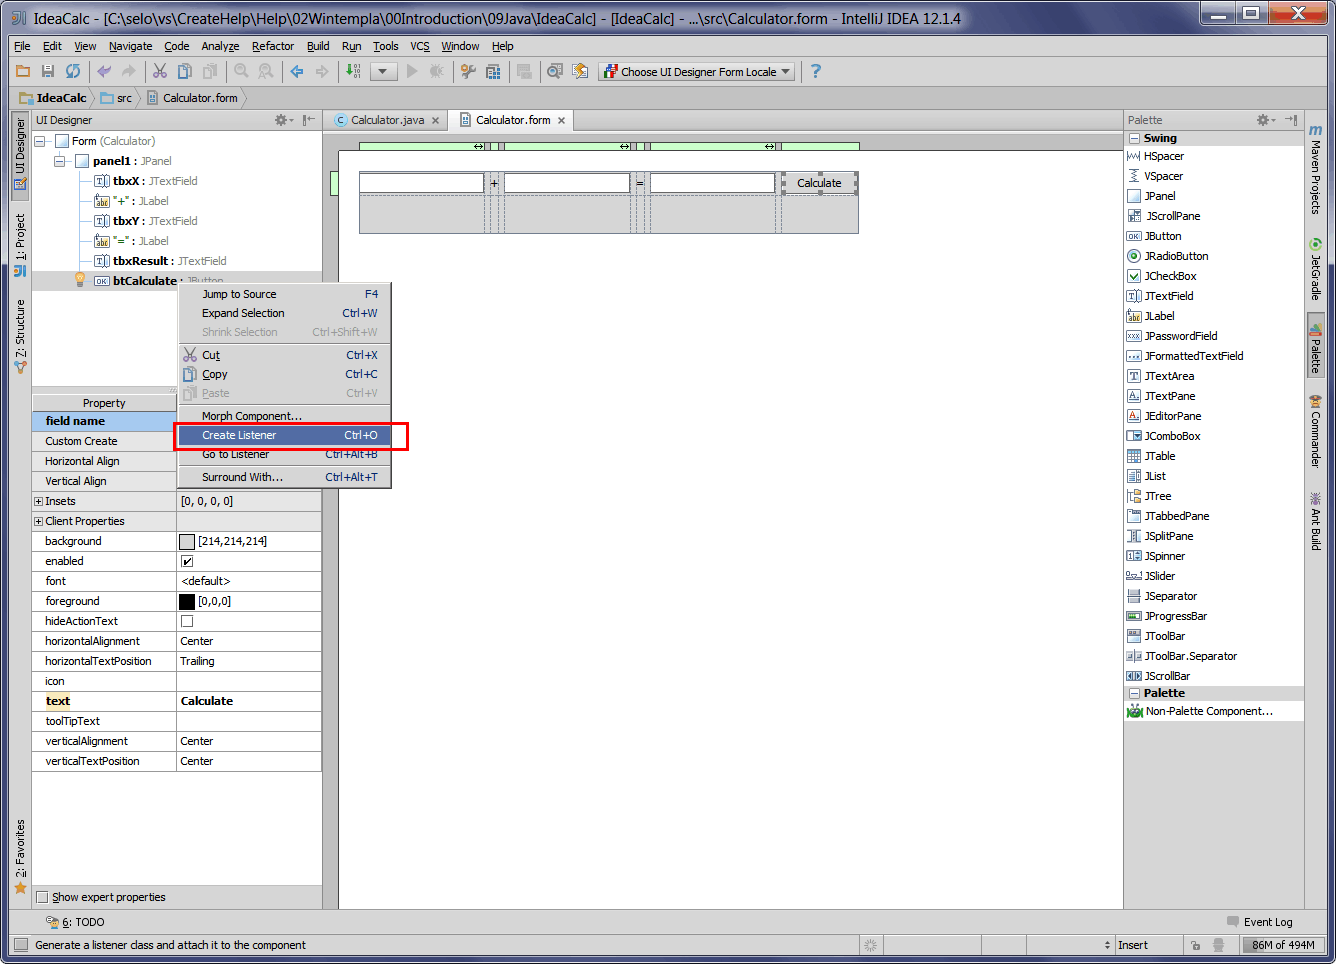Image resolution: width=1336 pixels, height=964 pixels.
Task: Hide the UI Designer panel
Action: [x=309, y=120]
